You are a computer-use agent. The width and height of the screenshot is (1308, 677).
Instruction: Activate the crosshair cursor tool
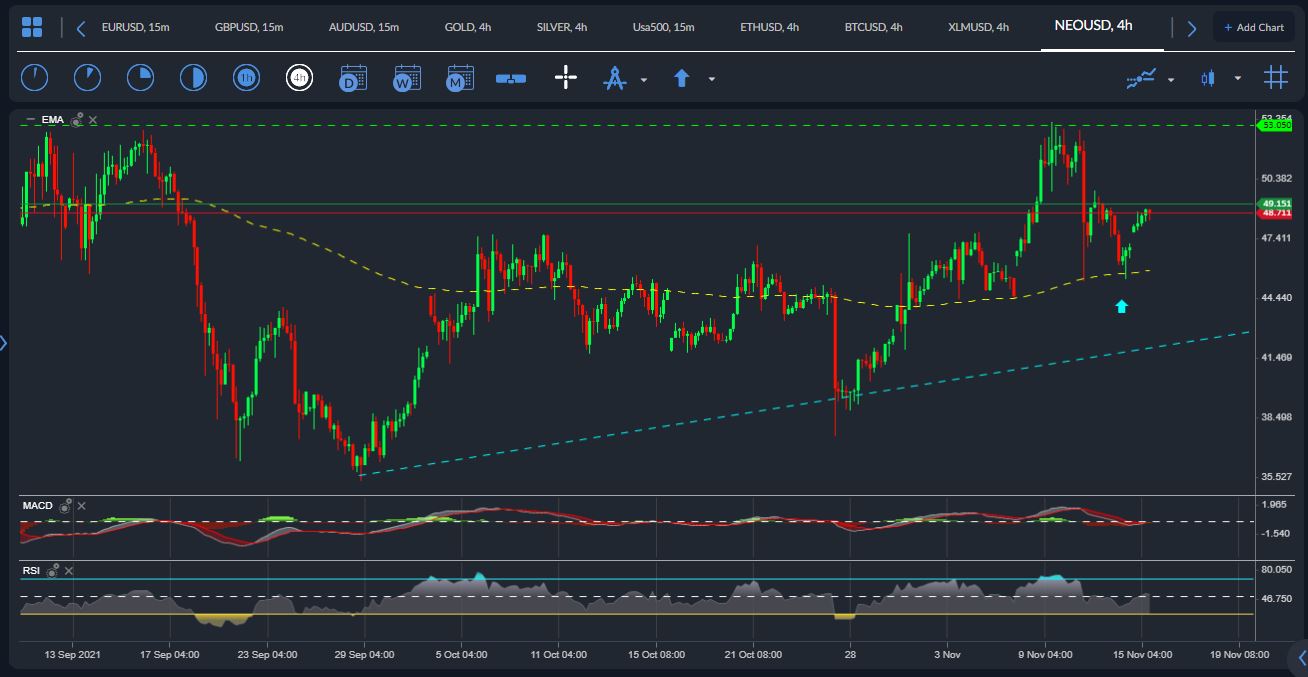pos(566,78)
